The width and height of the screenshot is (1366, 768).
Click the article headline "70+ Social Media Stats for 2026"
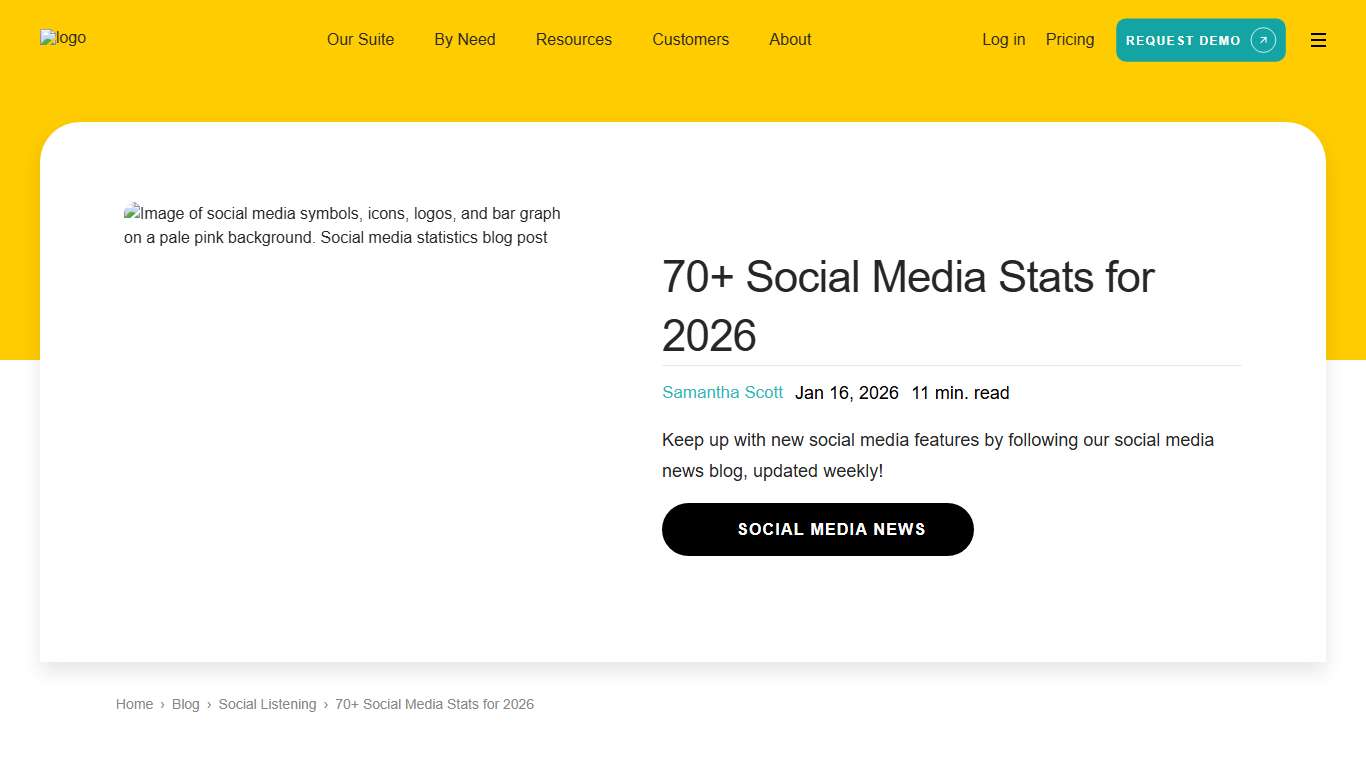pos(908,306)
